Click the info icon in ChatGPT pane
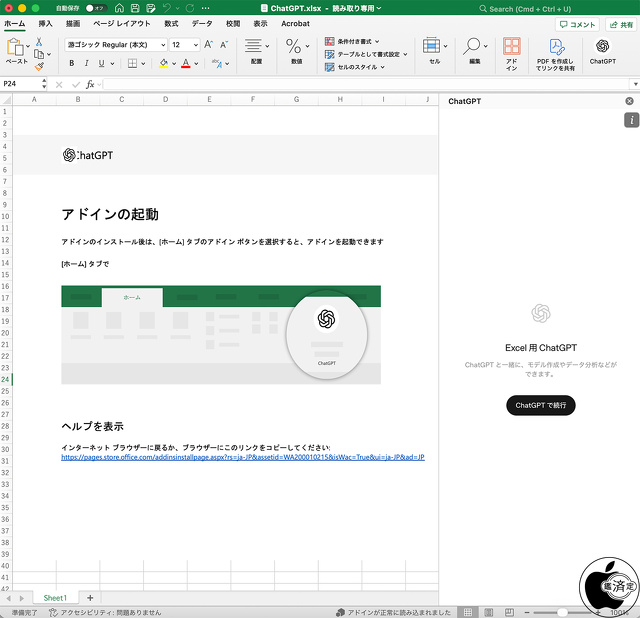The height and width of the screenshot is (618, 640). [x=631, y=120]
